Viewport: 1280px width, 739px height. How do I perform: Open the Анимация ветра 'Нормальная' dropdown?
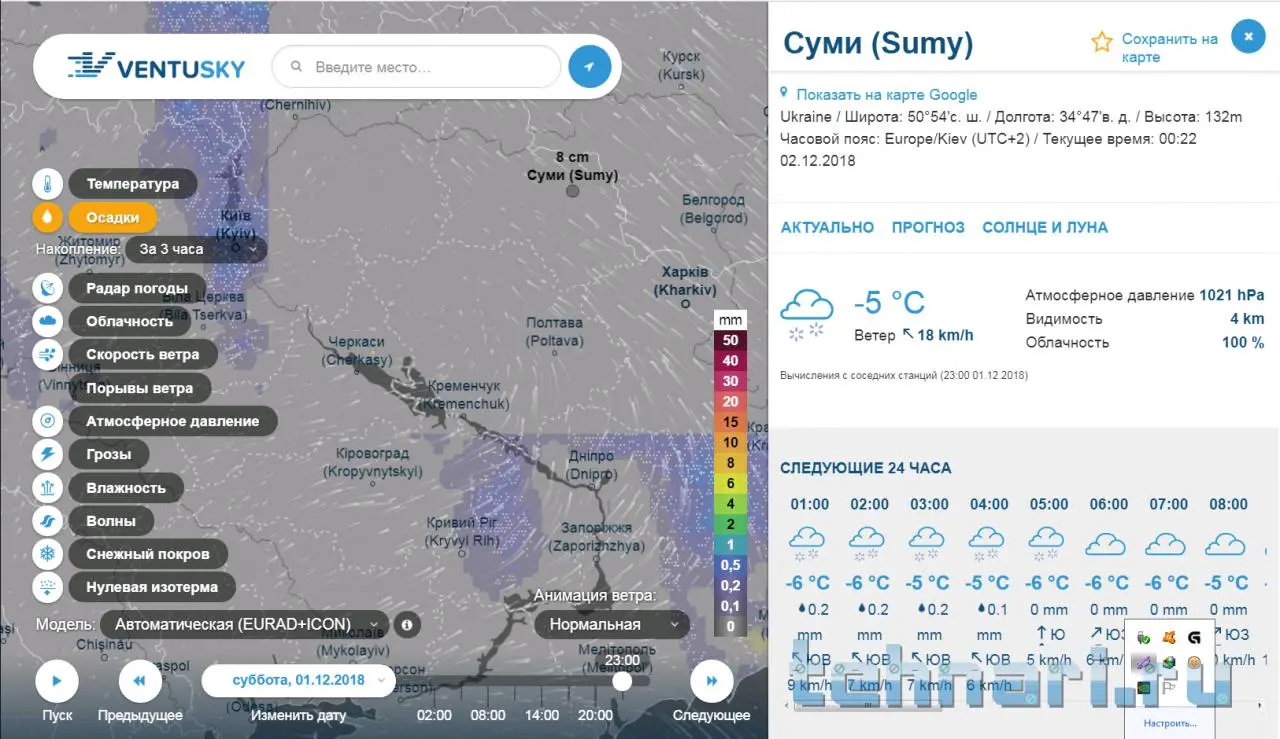[x=612, y=624]
